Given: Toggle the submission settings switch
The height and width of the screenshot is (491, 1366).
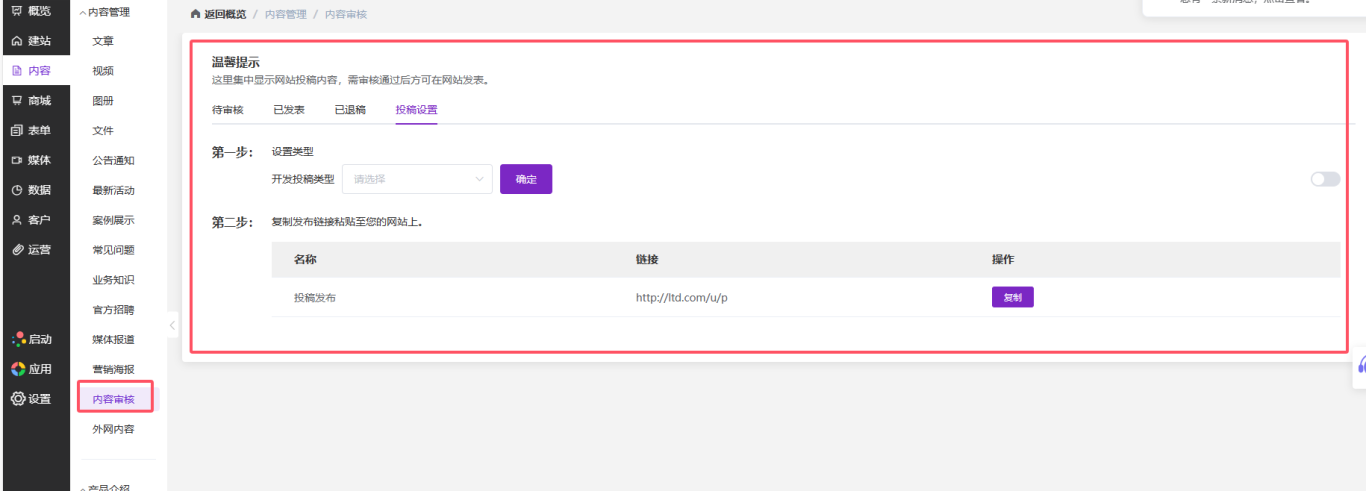Looking at the screenshot, I should (1325, 179).
